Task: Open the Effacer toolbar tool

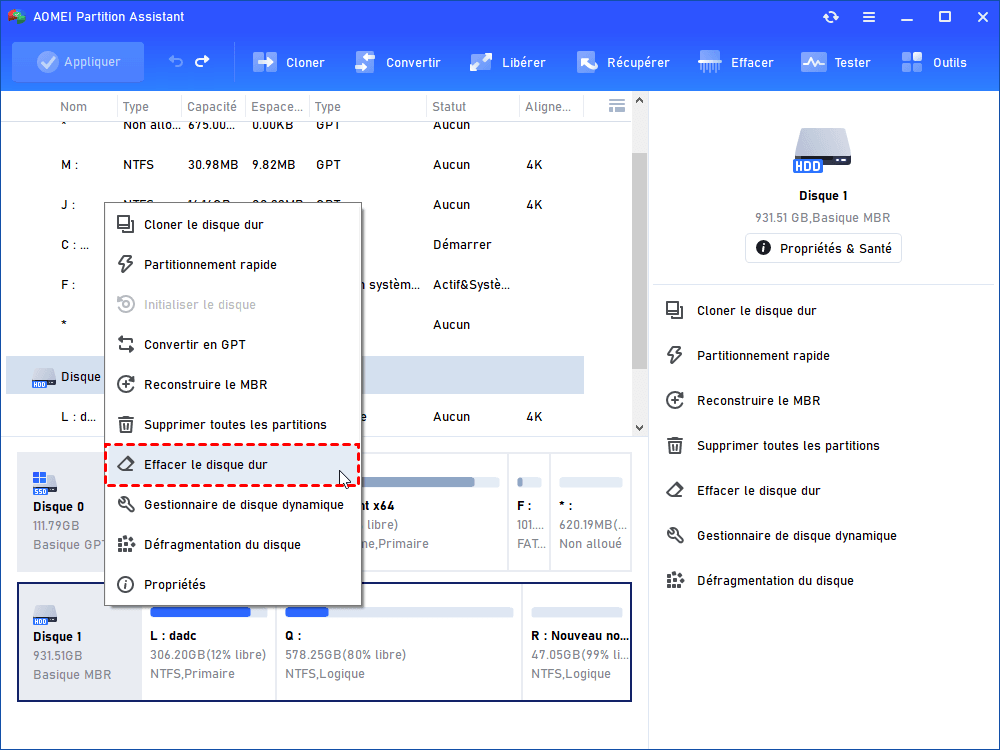Action: 735,62
